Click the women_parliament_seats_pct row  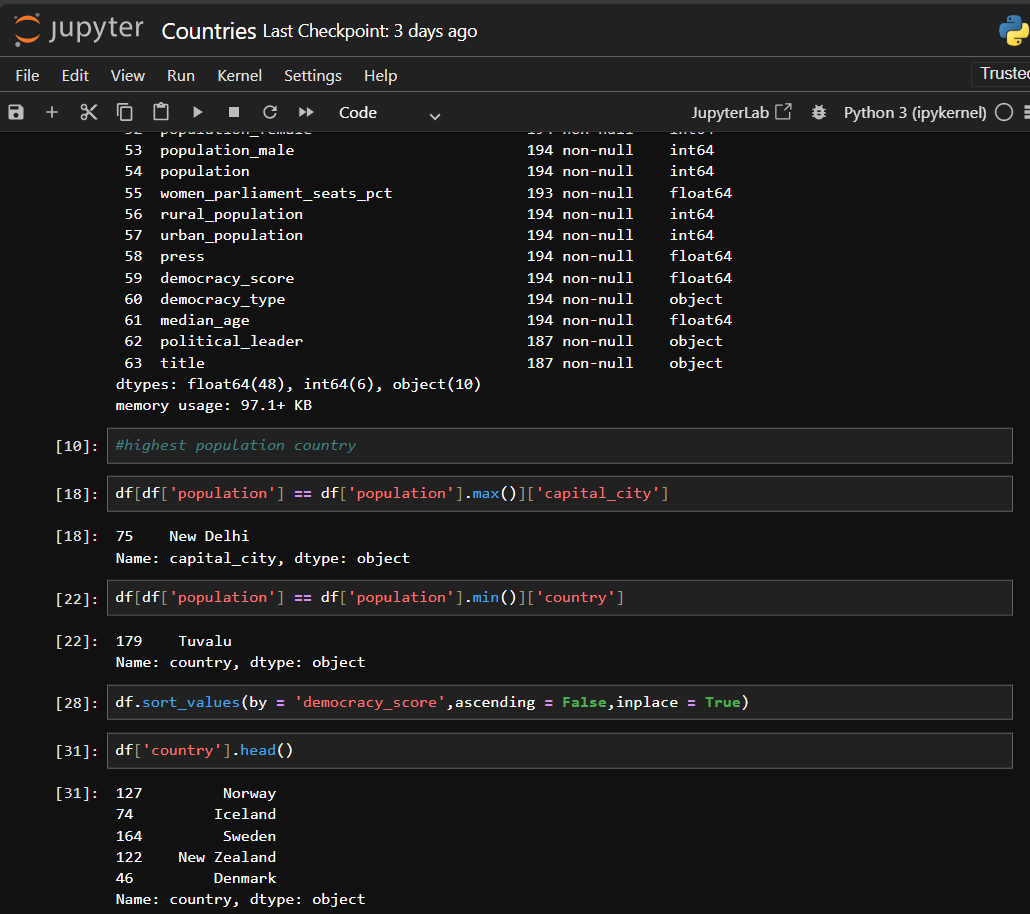point(428,193)
